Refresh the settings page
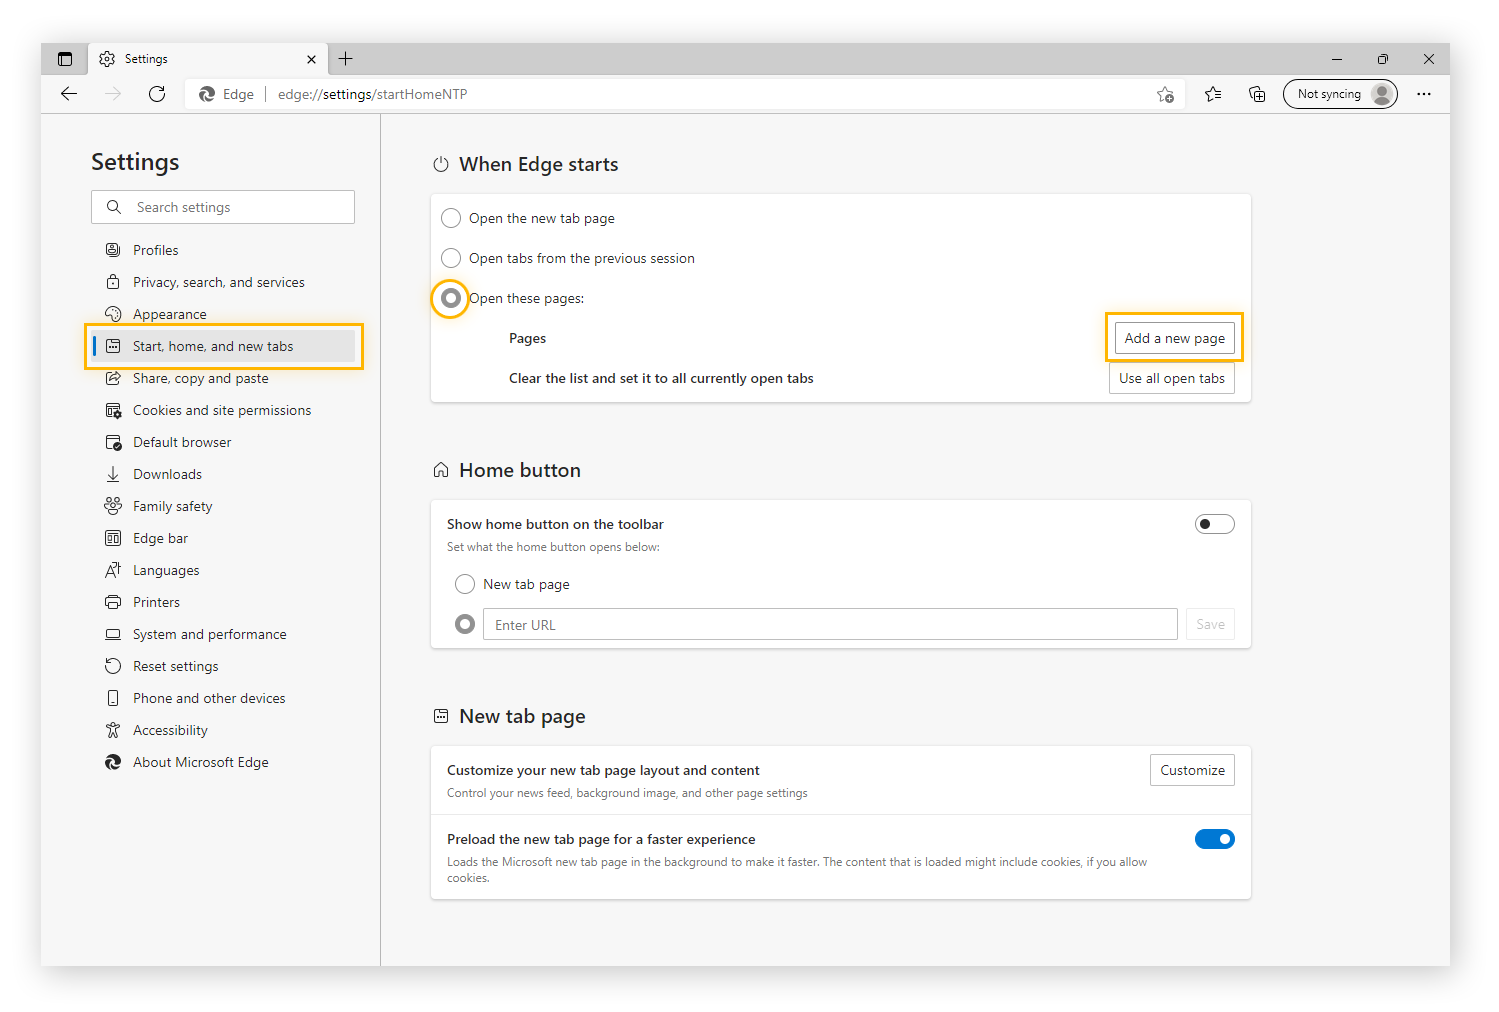Image resolution: width=1499 pixels, height=1012 pixels. 157,93
